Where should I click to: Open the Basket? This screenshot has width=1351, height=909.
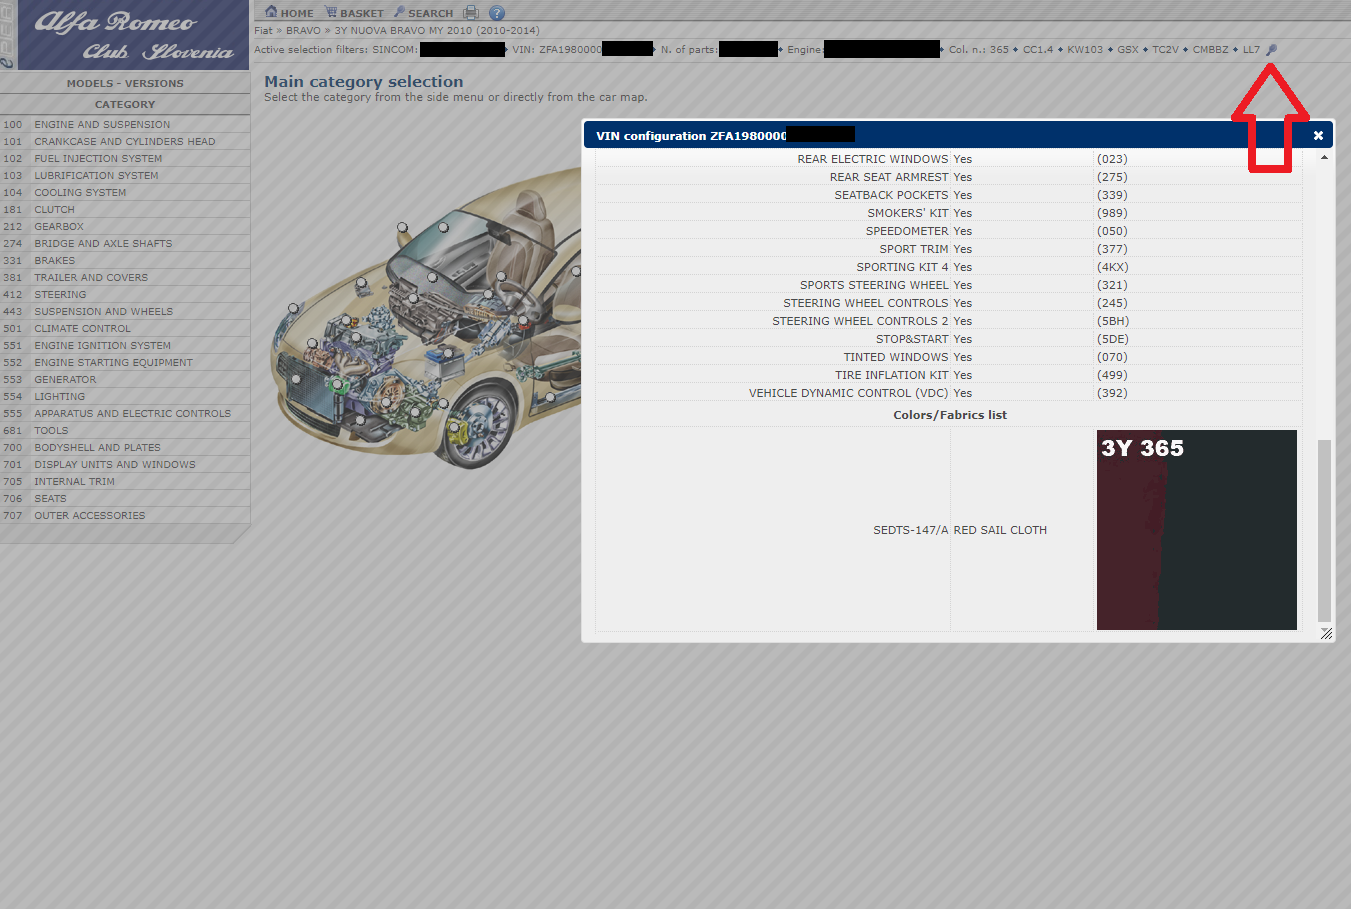click(354, 13)
